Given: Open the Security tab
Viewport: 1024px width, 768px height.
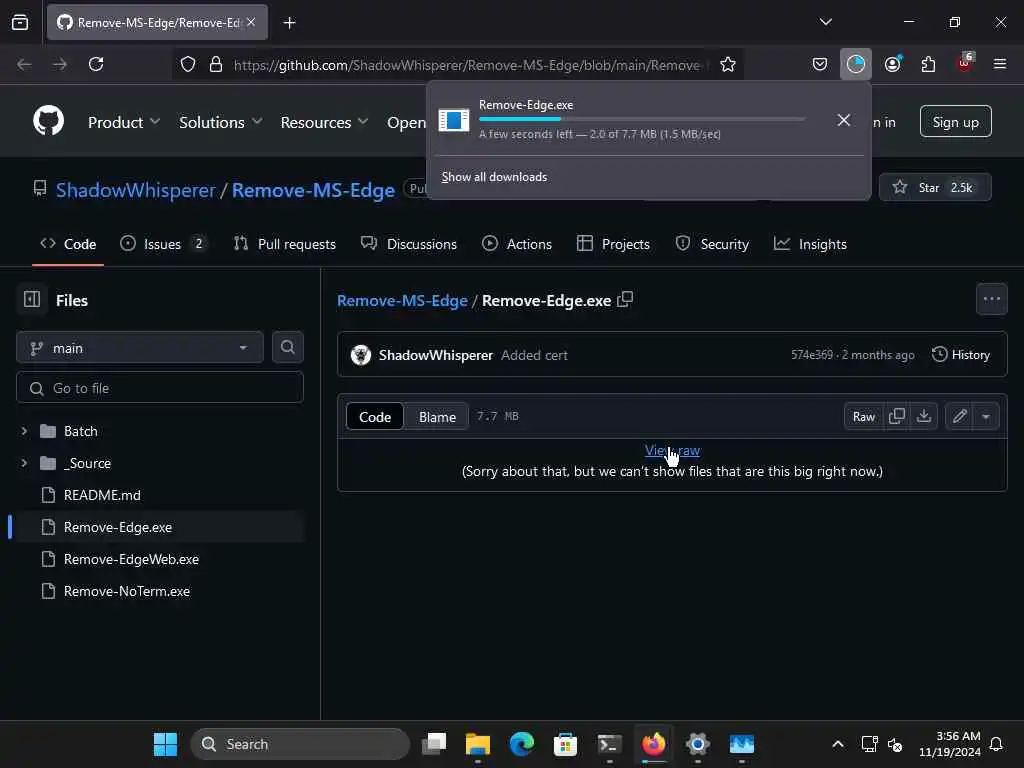Looking at the screenshot, I should [712, 244].
